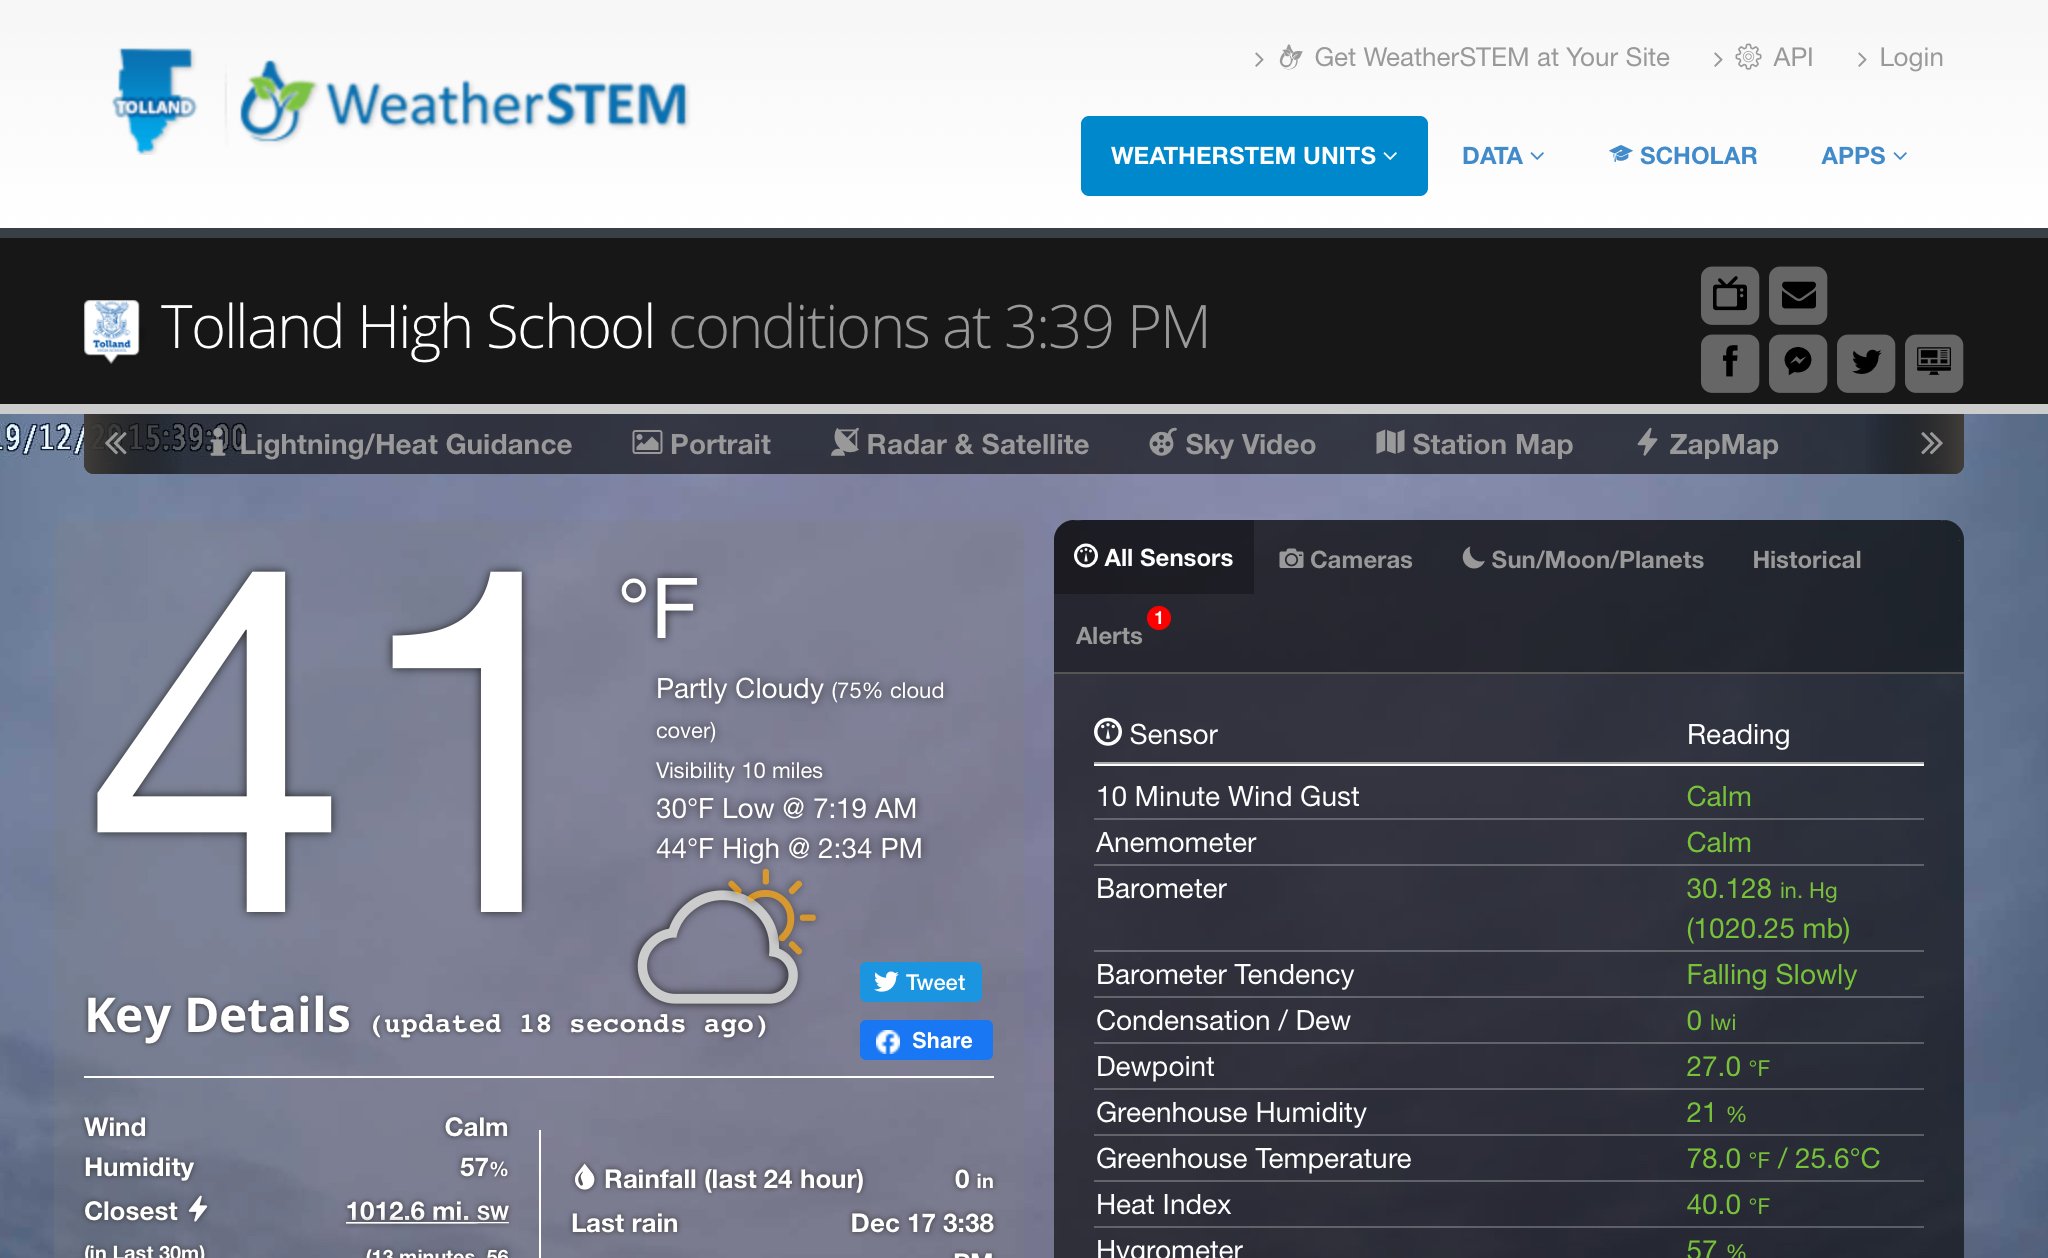Click the Visibility 10 miles text
The height and width of the screenshot is (1258, 2048).
[739, 770]
